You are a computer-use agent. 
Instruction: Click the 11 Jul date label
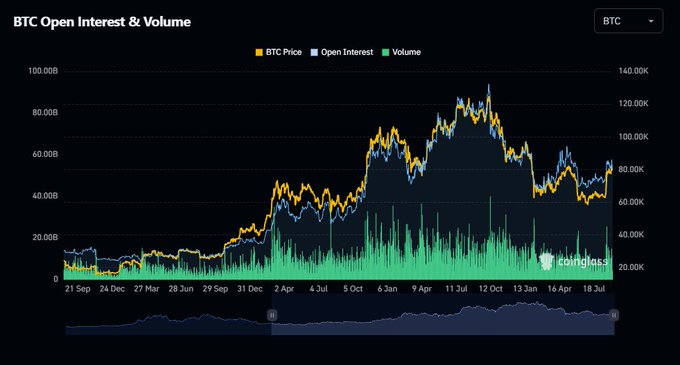pos(456,288)
